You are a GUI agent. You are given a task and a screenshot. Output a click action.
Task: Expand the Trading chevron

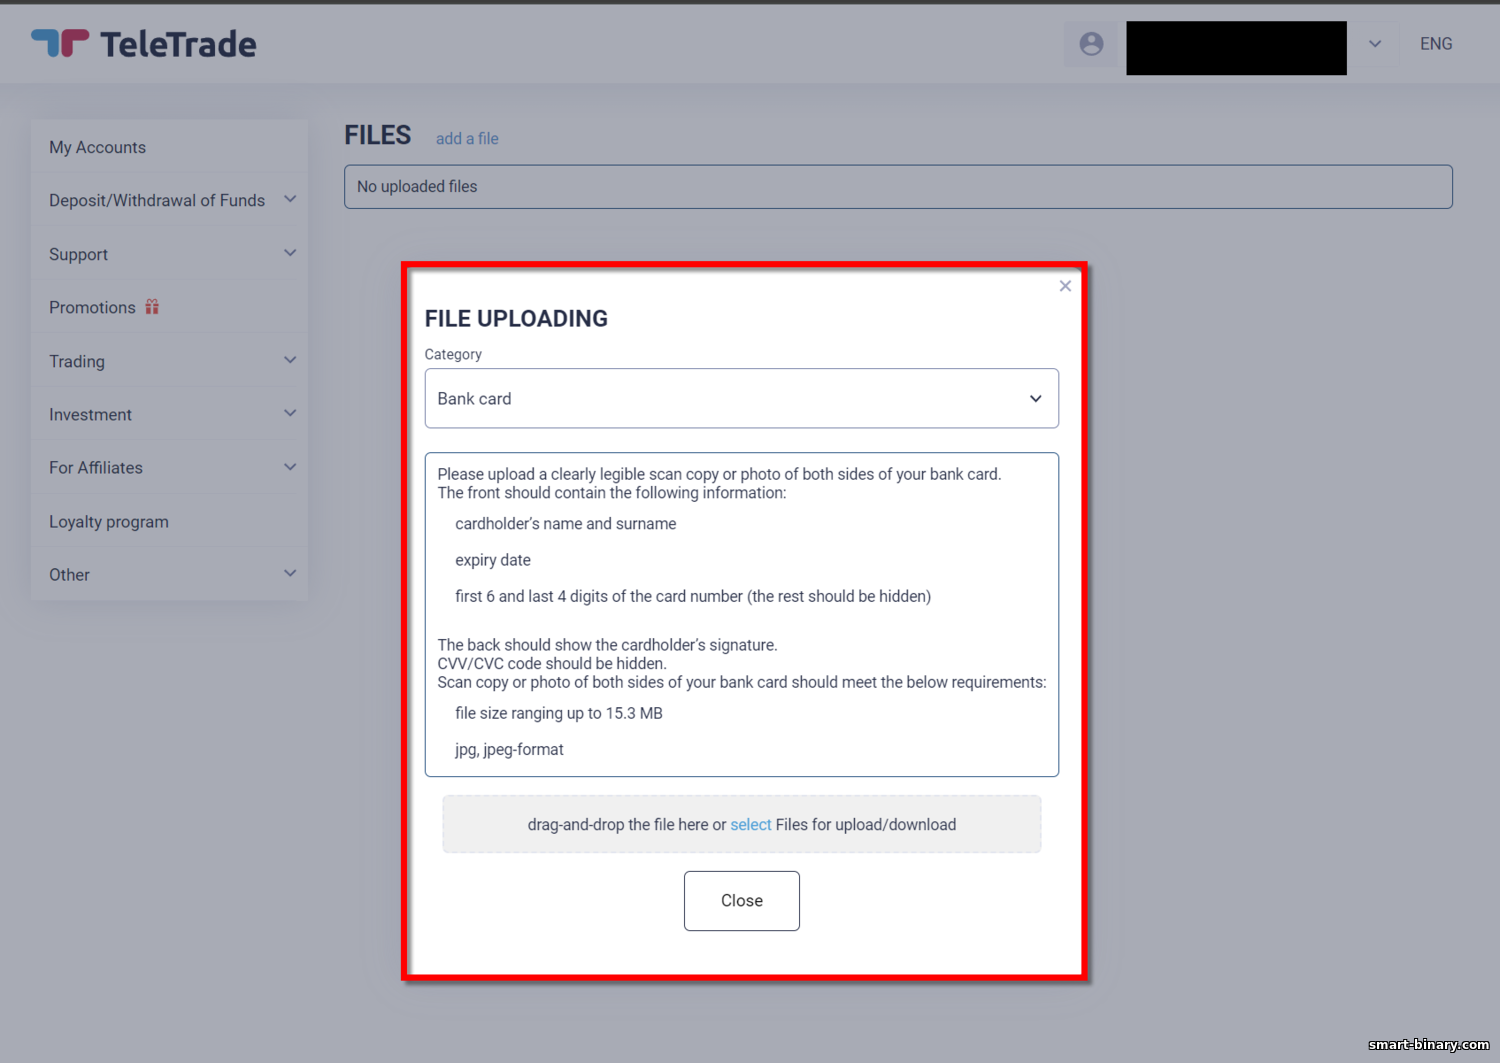(290, 360)
